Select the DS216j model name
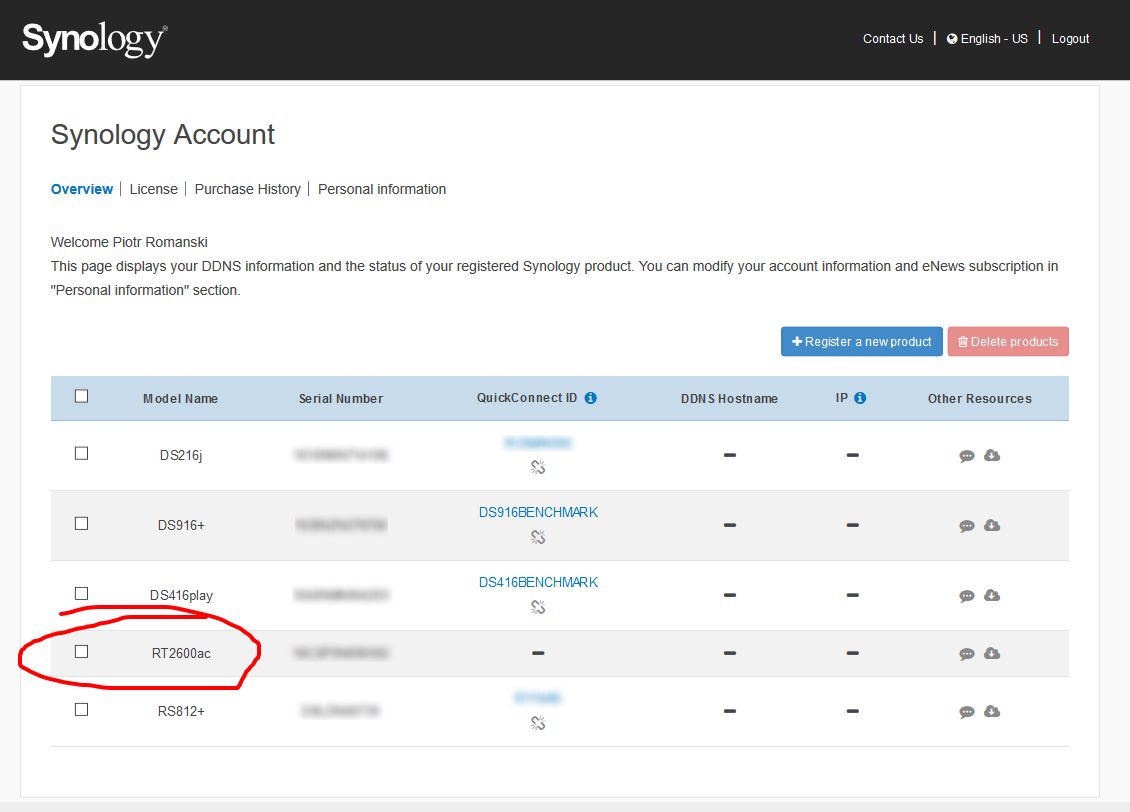Viewport: 1130px width, 812px height. tap(181, 455)
